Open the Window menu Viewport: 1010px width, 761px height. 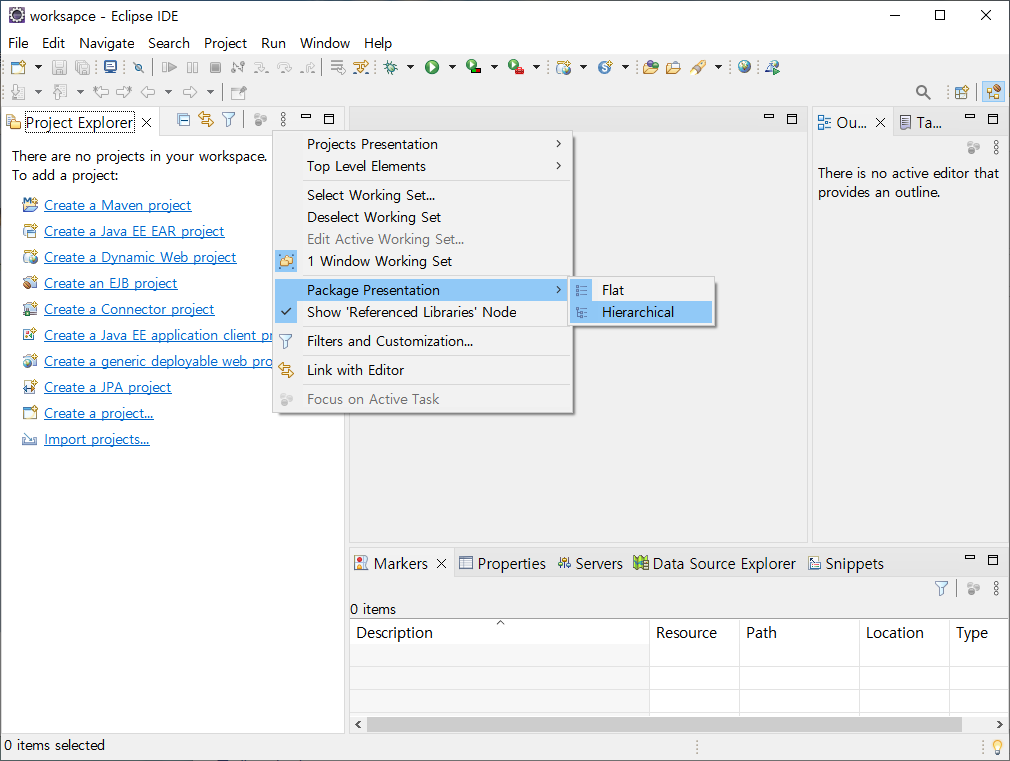(325, 43)
